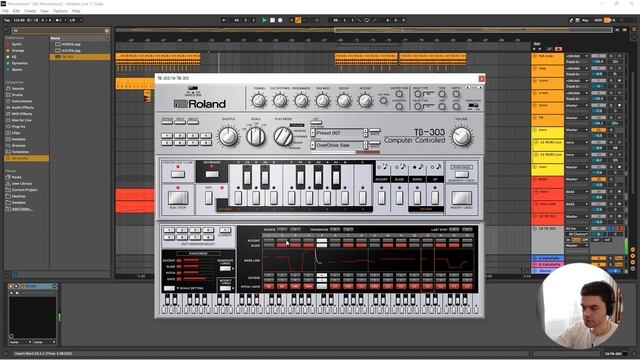Select the Templates category

click(x=20, y=152)
